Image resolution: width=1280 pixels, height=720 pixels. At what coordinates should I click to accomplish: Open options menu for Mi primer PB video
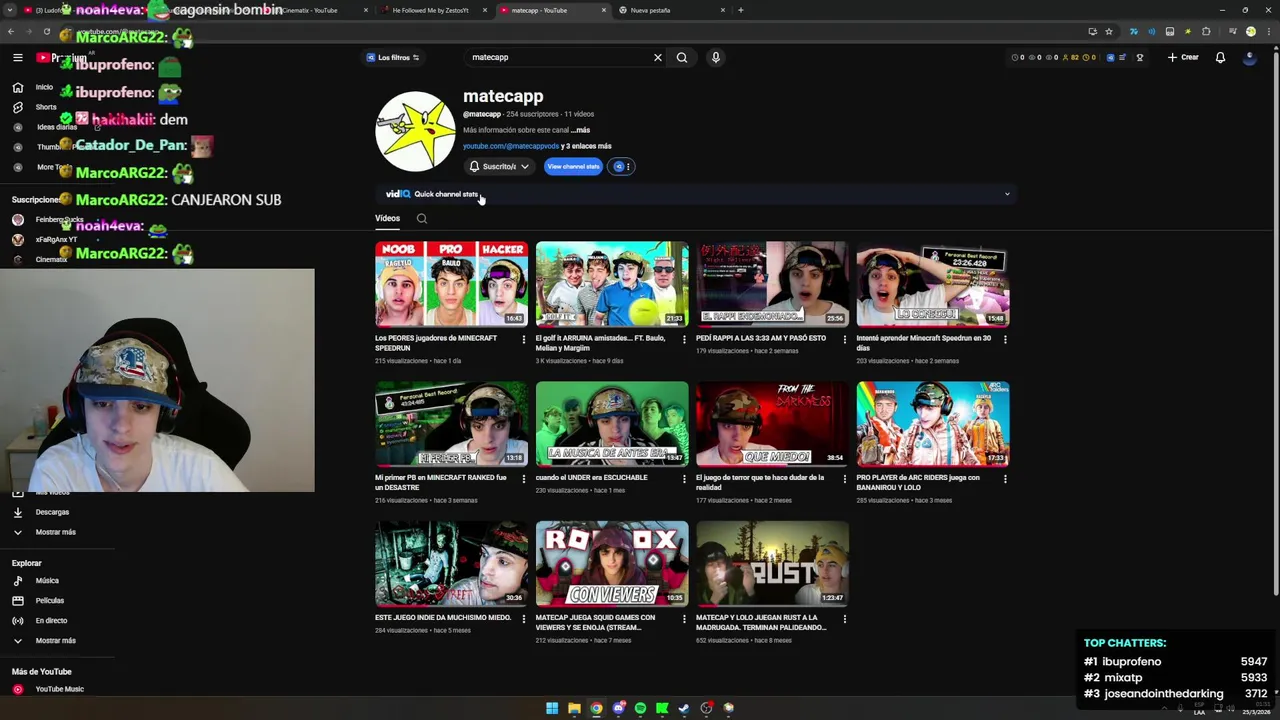pos(523,479)
